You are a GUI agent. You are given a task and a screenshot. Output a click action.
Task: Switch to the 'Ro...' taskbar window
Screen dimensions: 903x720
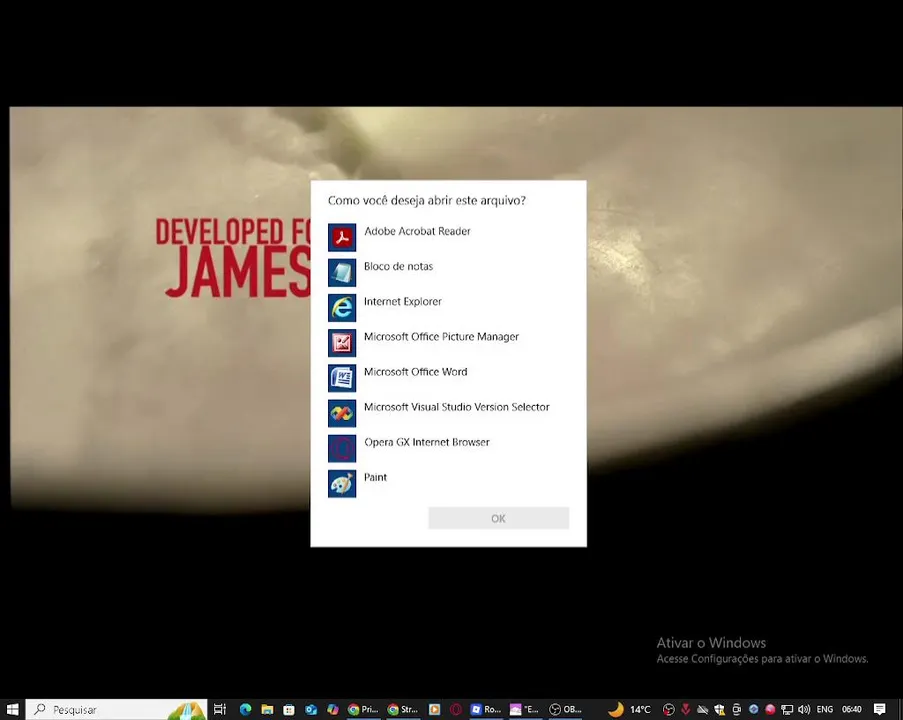pos(486,709)
